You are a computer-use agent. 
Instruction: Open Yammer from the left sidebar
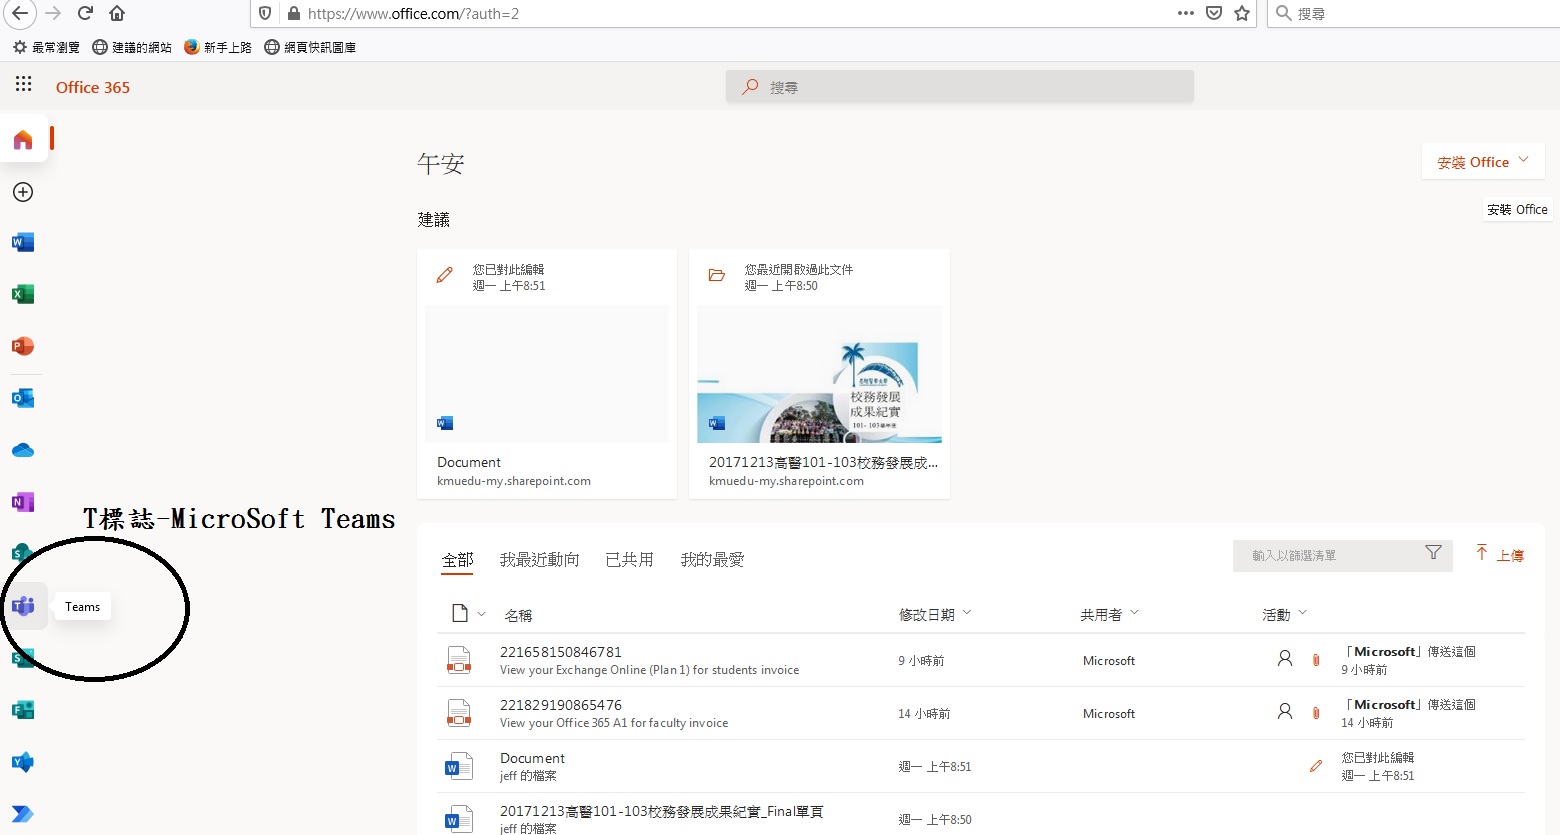click(23, 762)
